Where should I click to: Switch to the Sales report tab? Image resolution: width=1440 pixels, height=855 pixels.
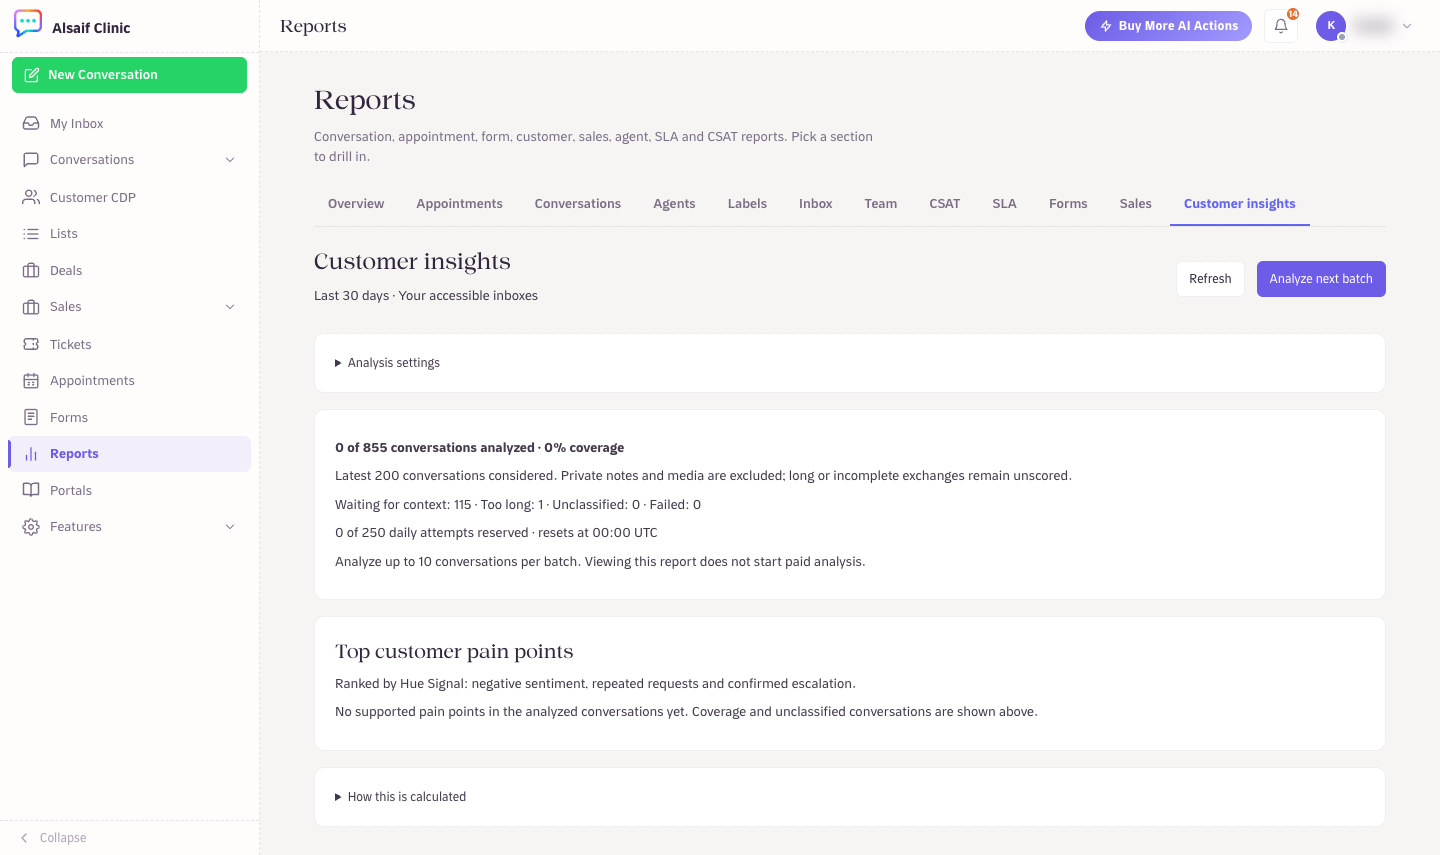[1136, 204]
